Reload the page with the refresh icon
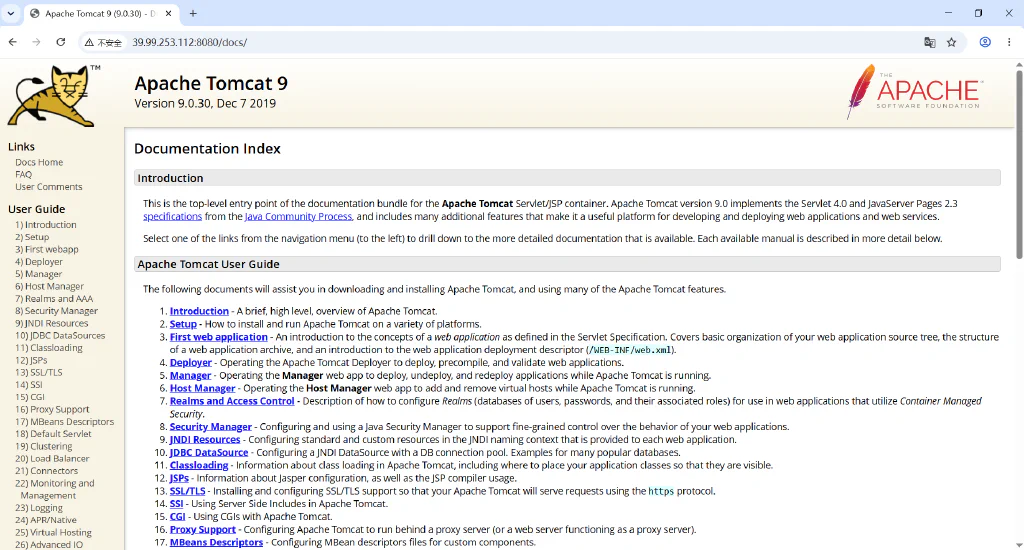1024x550 pixels. [x=61, y=42]
